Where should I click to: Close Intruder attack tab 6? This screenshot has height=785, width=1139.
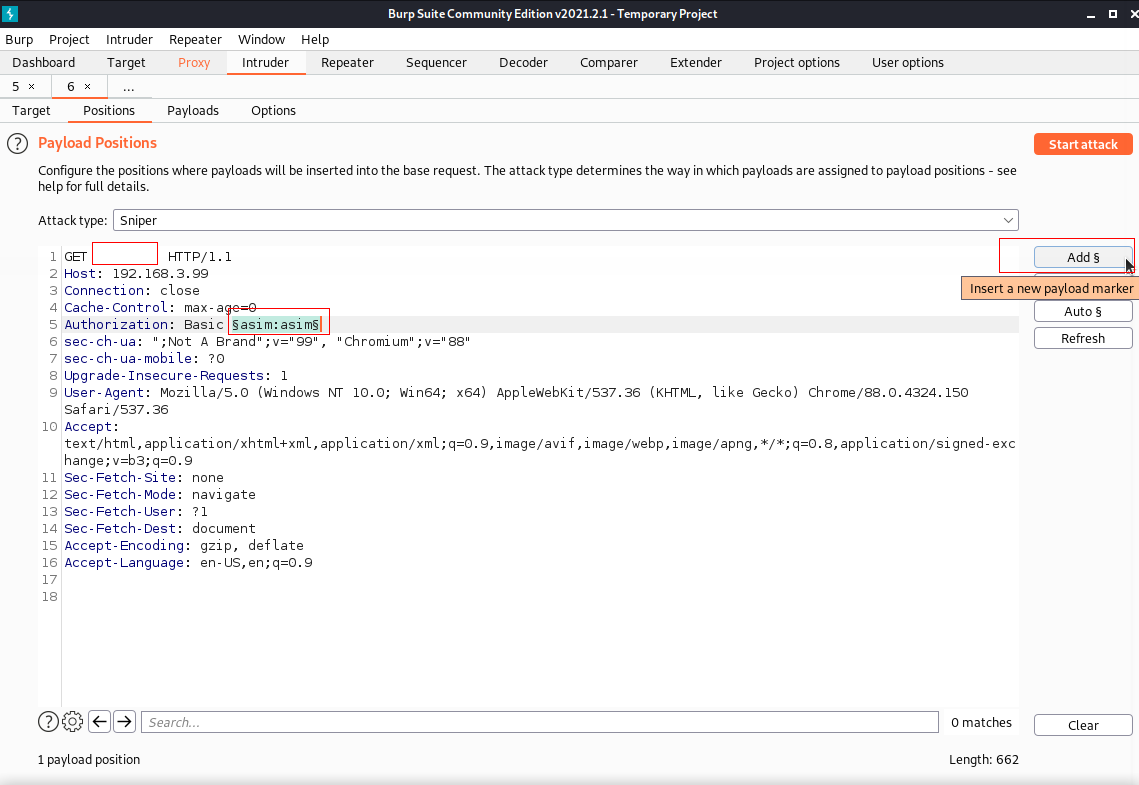coord(87,86)
